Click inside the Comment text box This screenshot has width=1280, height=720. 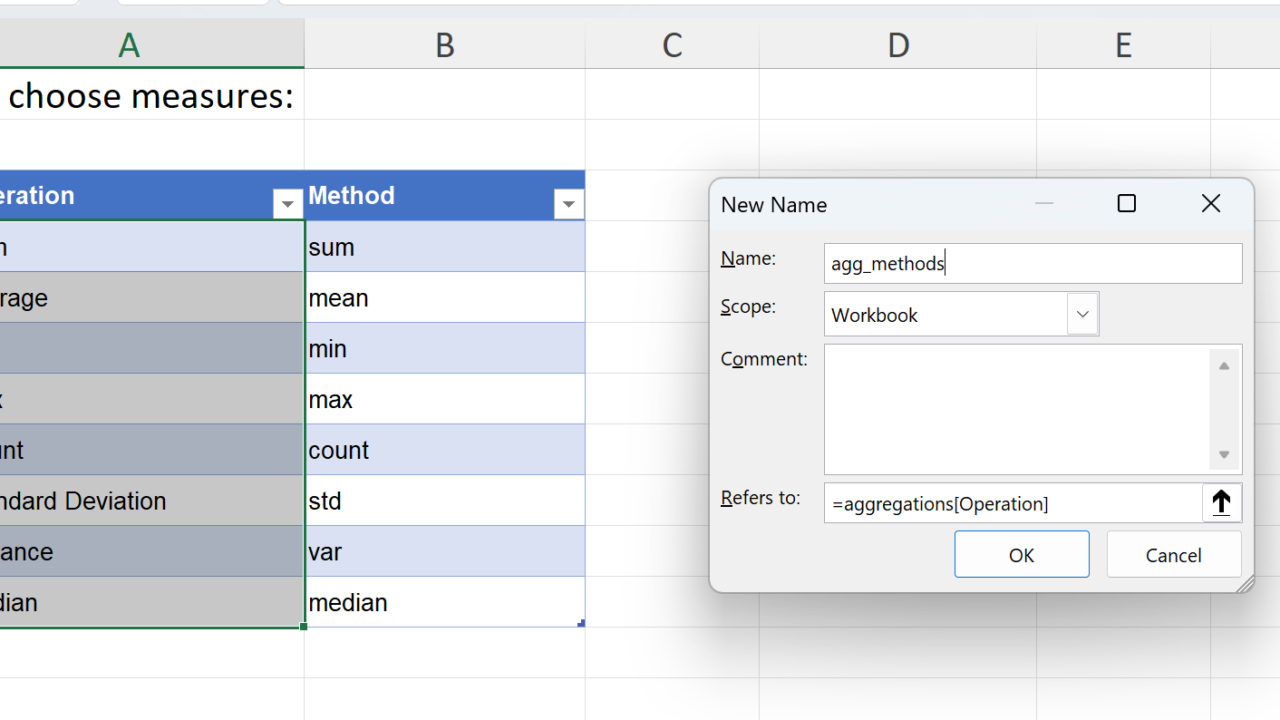1016,409
